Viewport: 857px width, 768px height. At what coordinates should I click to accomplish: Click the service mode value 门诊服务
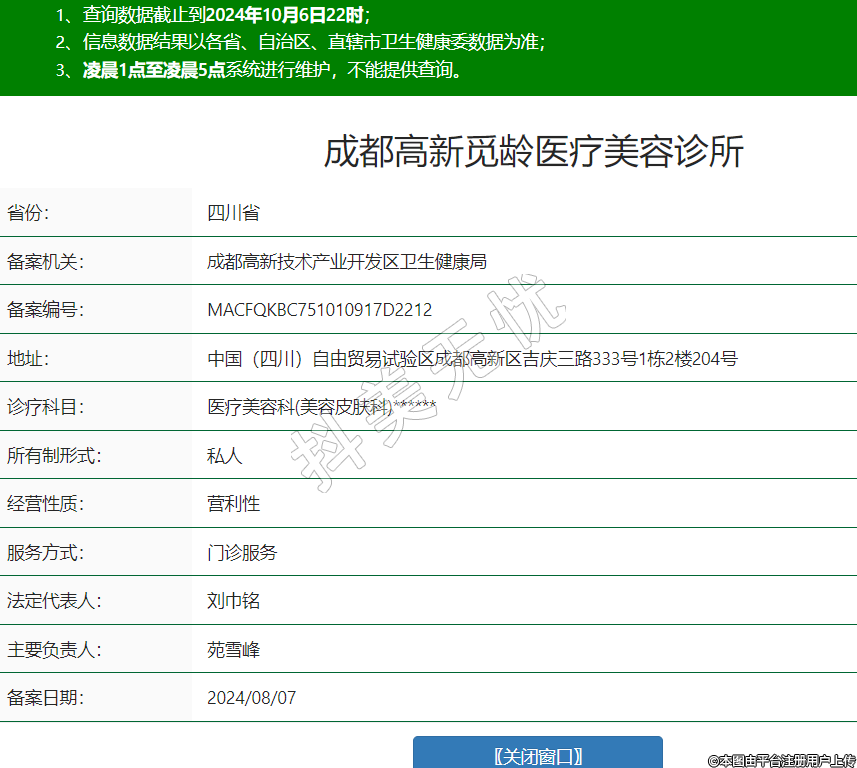[x=242, y=552]
